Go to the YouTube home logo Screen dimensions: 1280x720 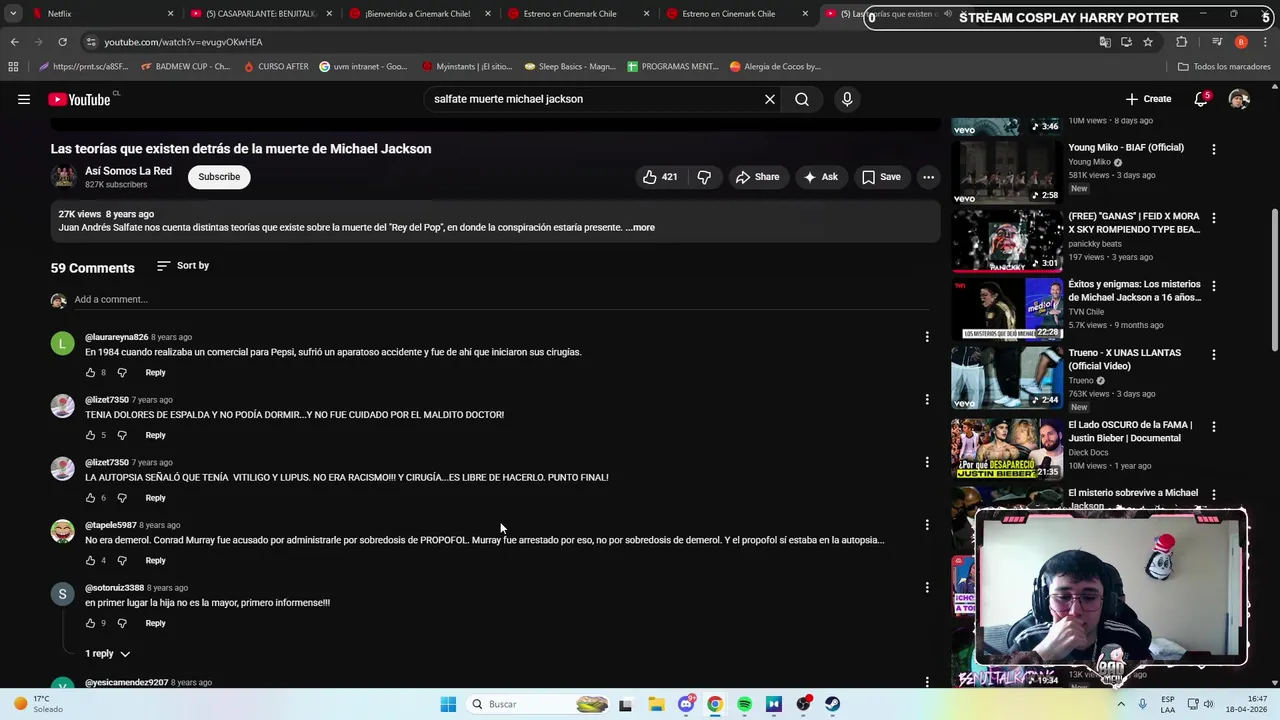tap(80, 99)
